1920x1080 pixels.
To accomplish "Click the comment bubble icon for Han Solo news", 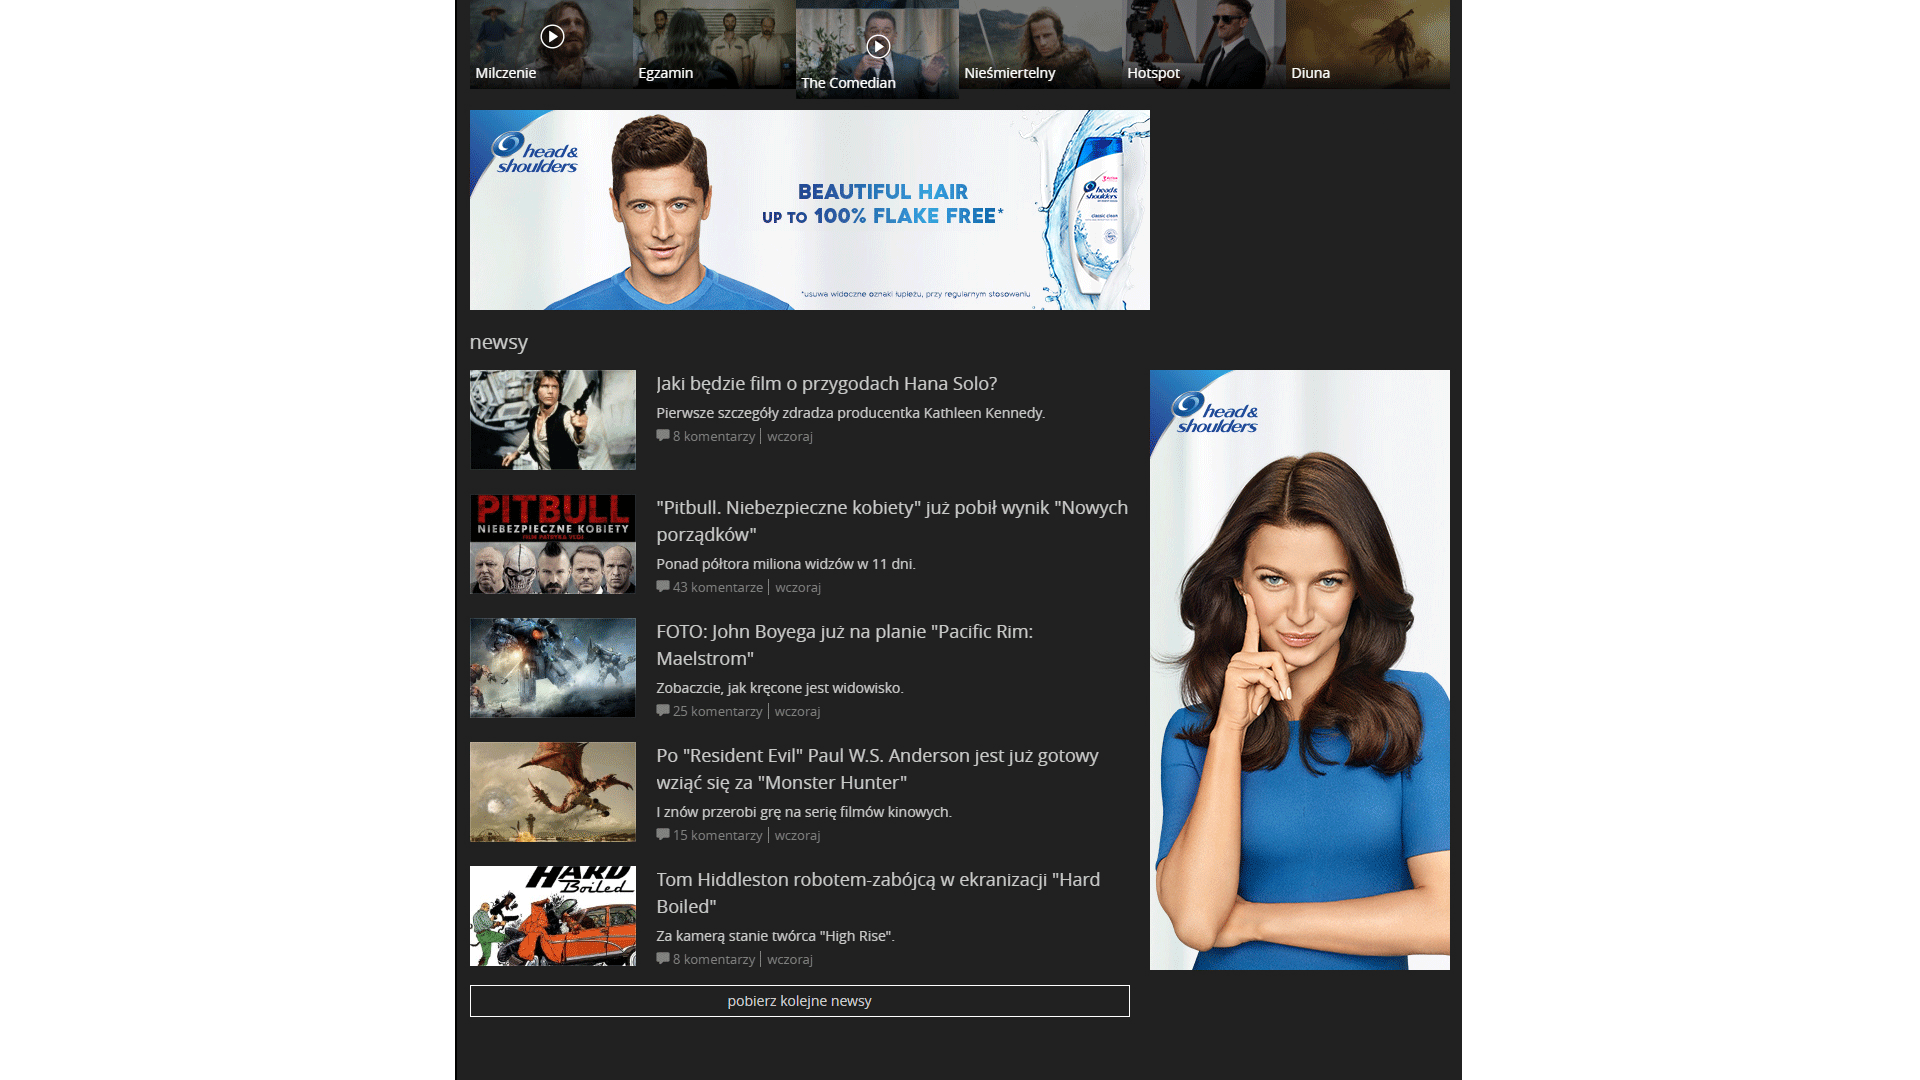I will [663, 435].
